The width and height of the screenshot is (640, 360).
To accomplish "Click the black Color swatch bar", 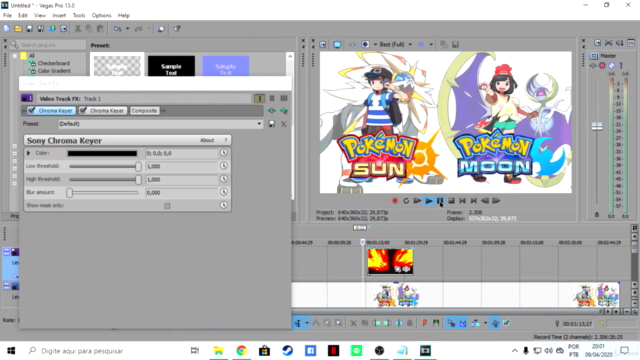I will [102, 153].
